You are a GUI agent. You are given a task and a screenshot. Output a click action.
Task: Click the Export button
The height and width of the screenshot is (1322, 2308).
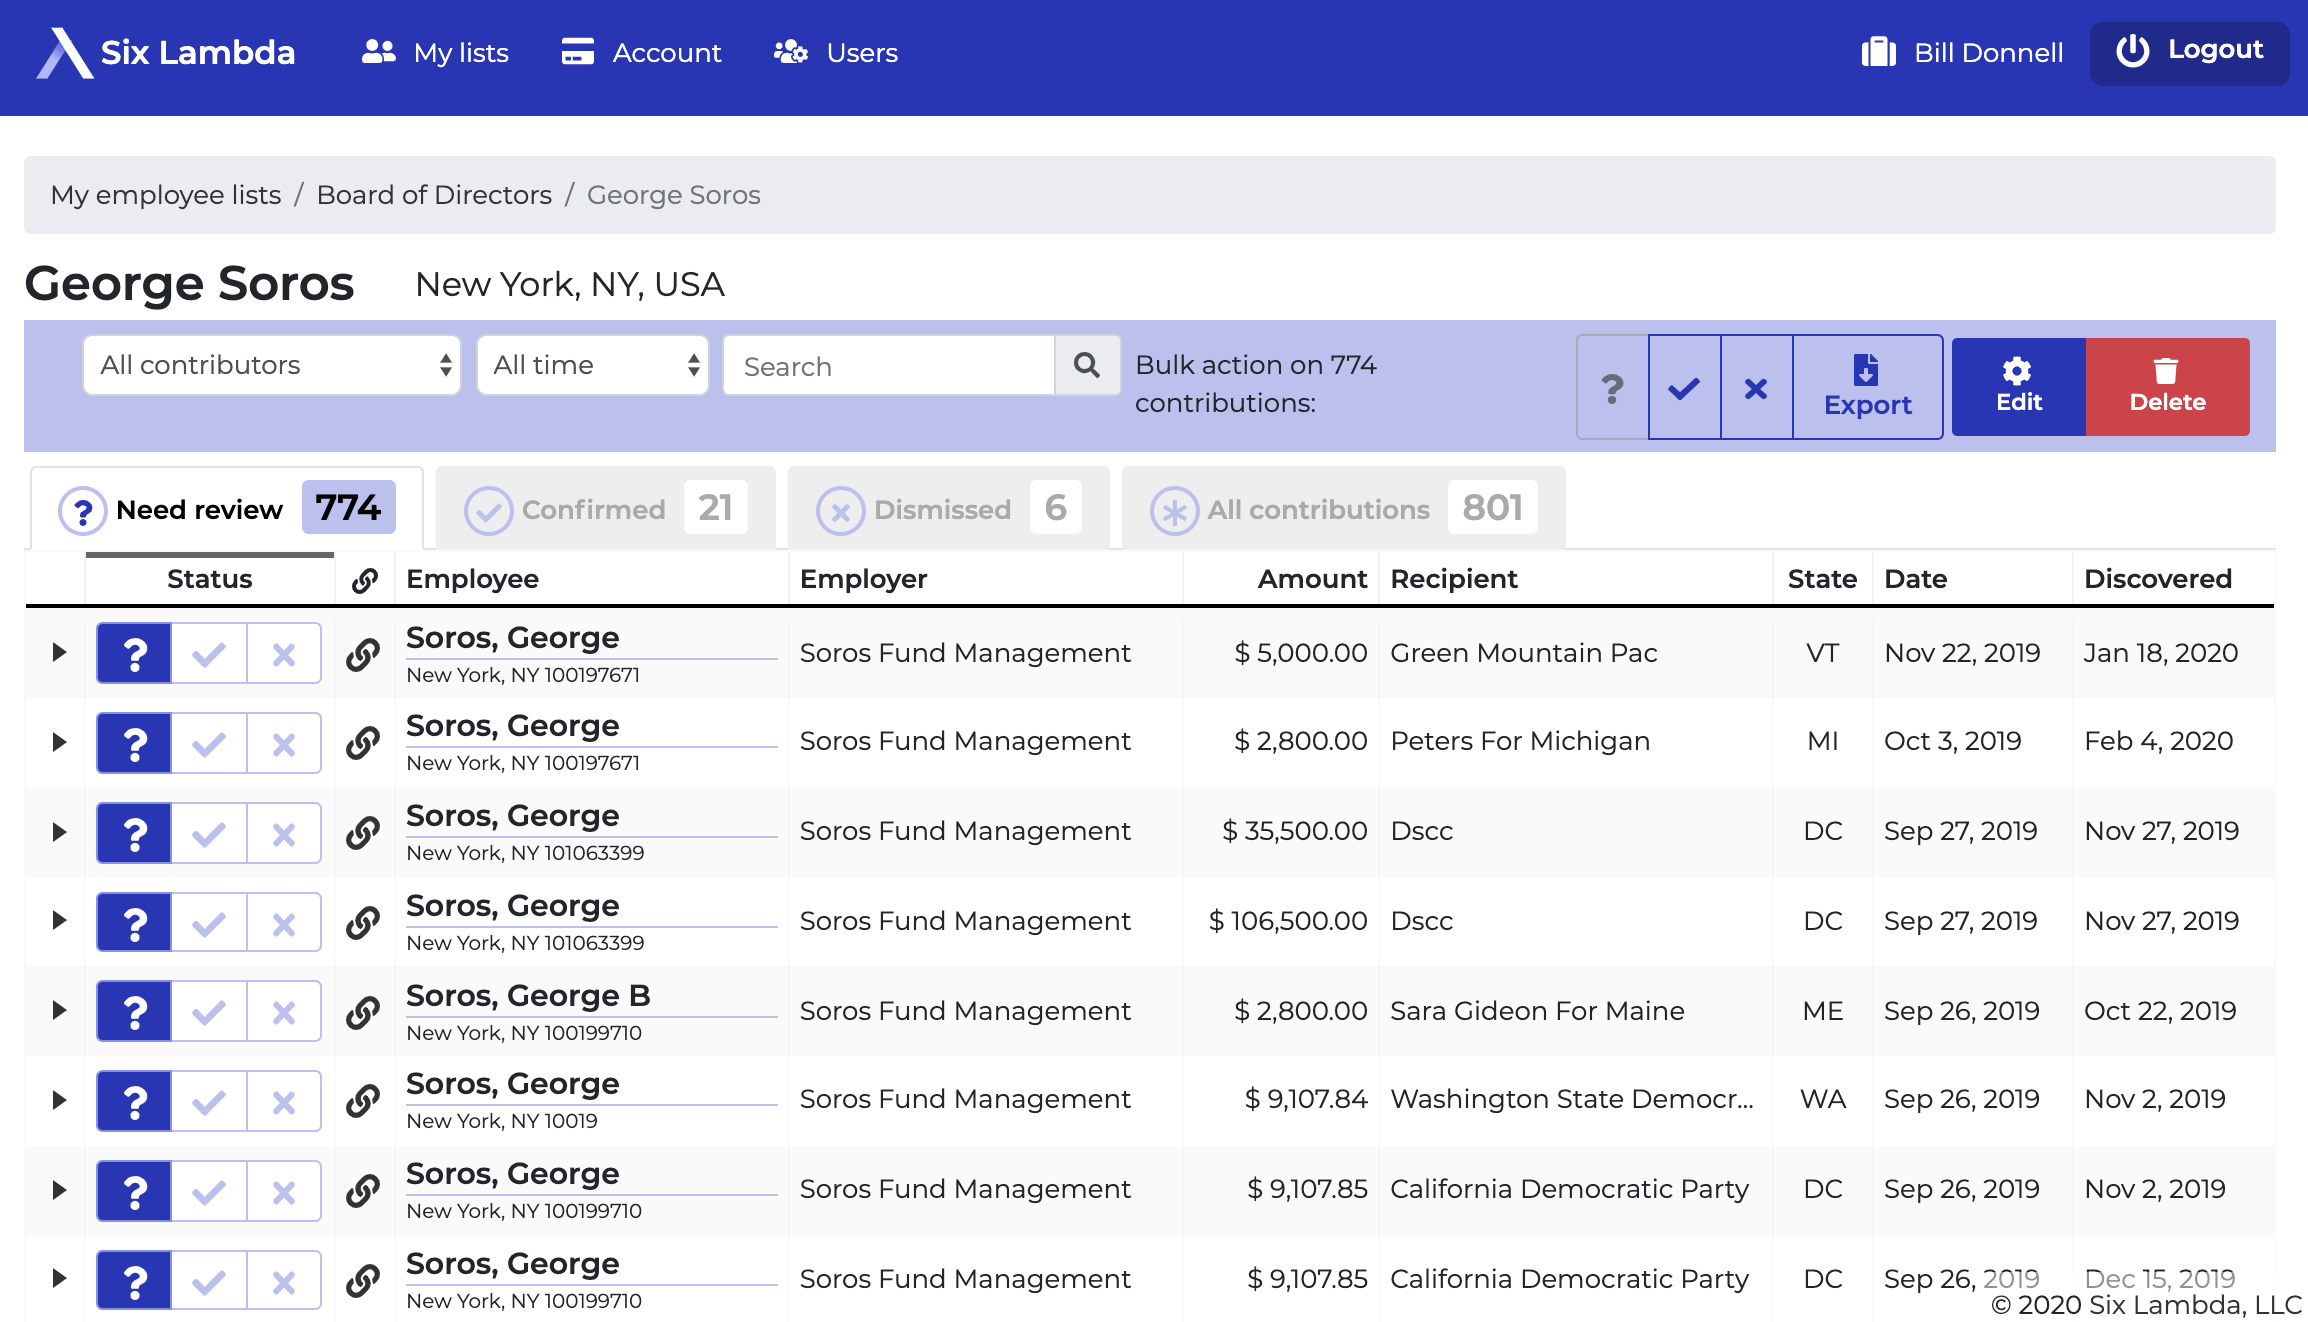1867,387
